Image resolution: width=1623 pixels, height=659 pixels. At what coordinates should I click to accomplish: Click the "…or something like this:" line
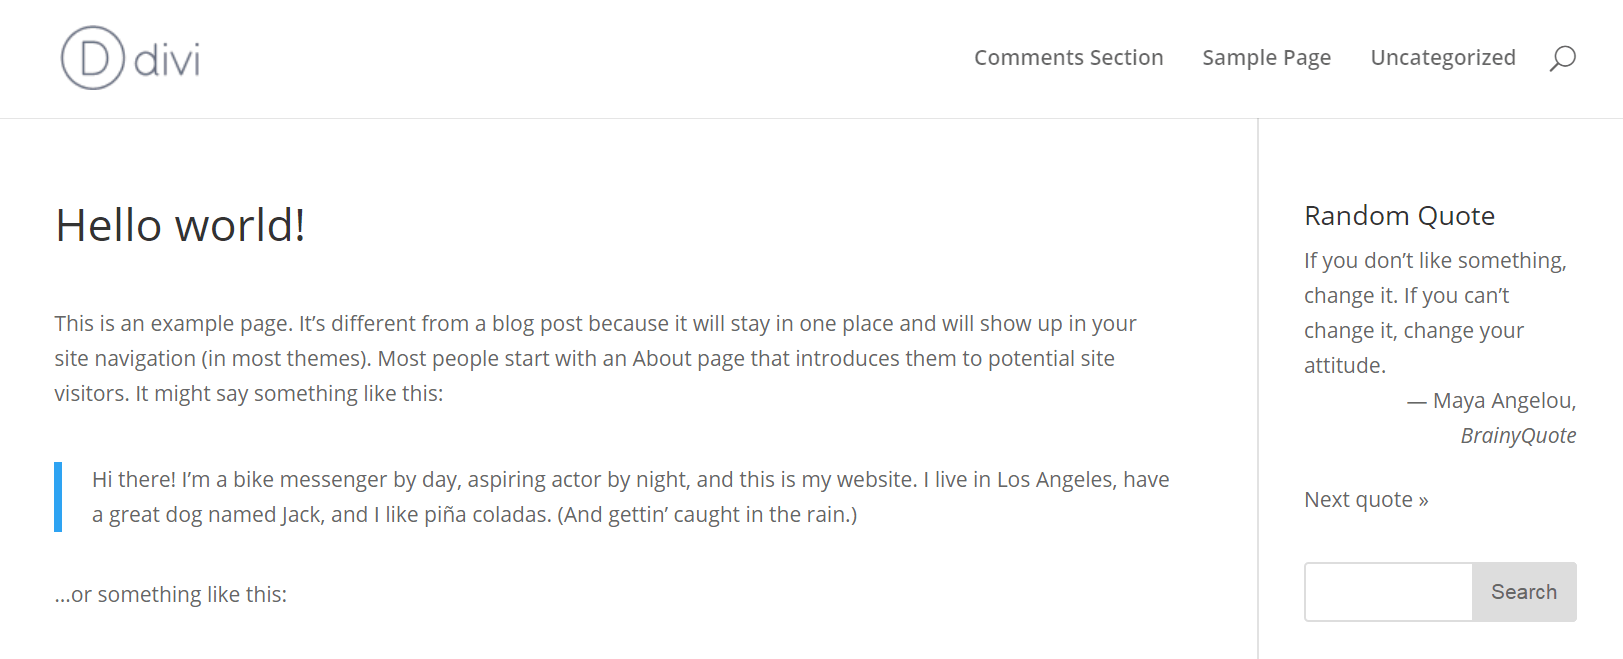click(171, 595)
